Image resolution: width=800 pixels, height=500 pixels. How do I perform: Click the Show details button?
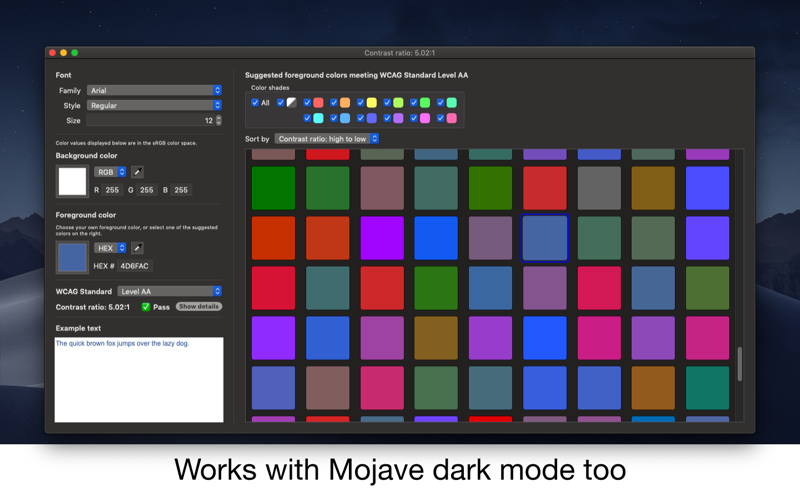click(199, 307)
